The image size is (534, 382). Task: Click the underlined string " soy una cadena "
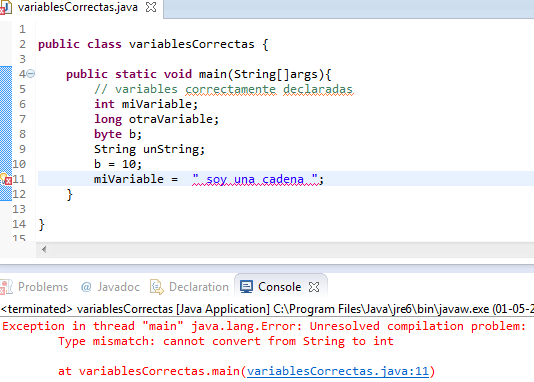click(x=255, y=179)
